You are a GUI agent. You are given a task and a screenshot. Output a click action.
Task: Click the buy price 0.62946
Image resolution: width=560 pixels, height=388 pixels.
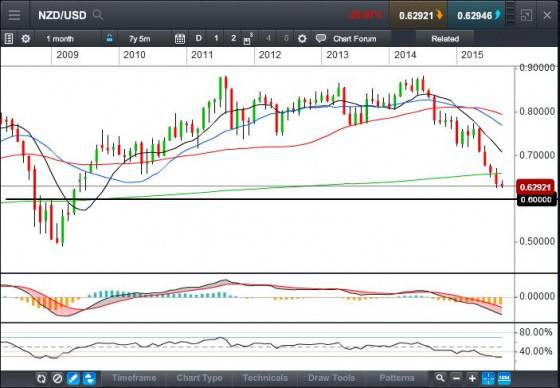(476, 15)
